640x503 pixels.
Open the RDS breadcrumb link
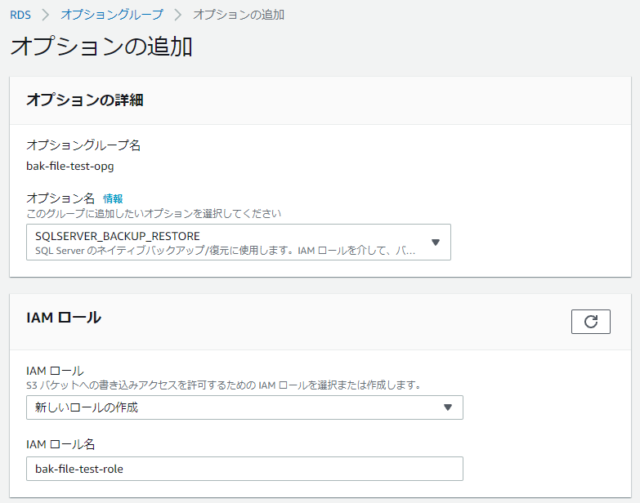click(20, 15)
